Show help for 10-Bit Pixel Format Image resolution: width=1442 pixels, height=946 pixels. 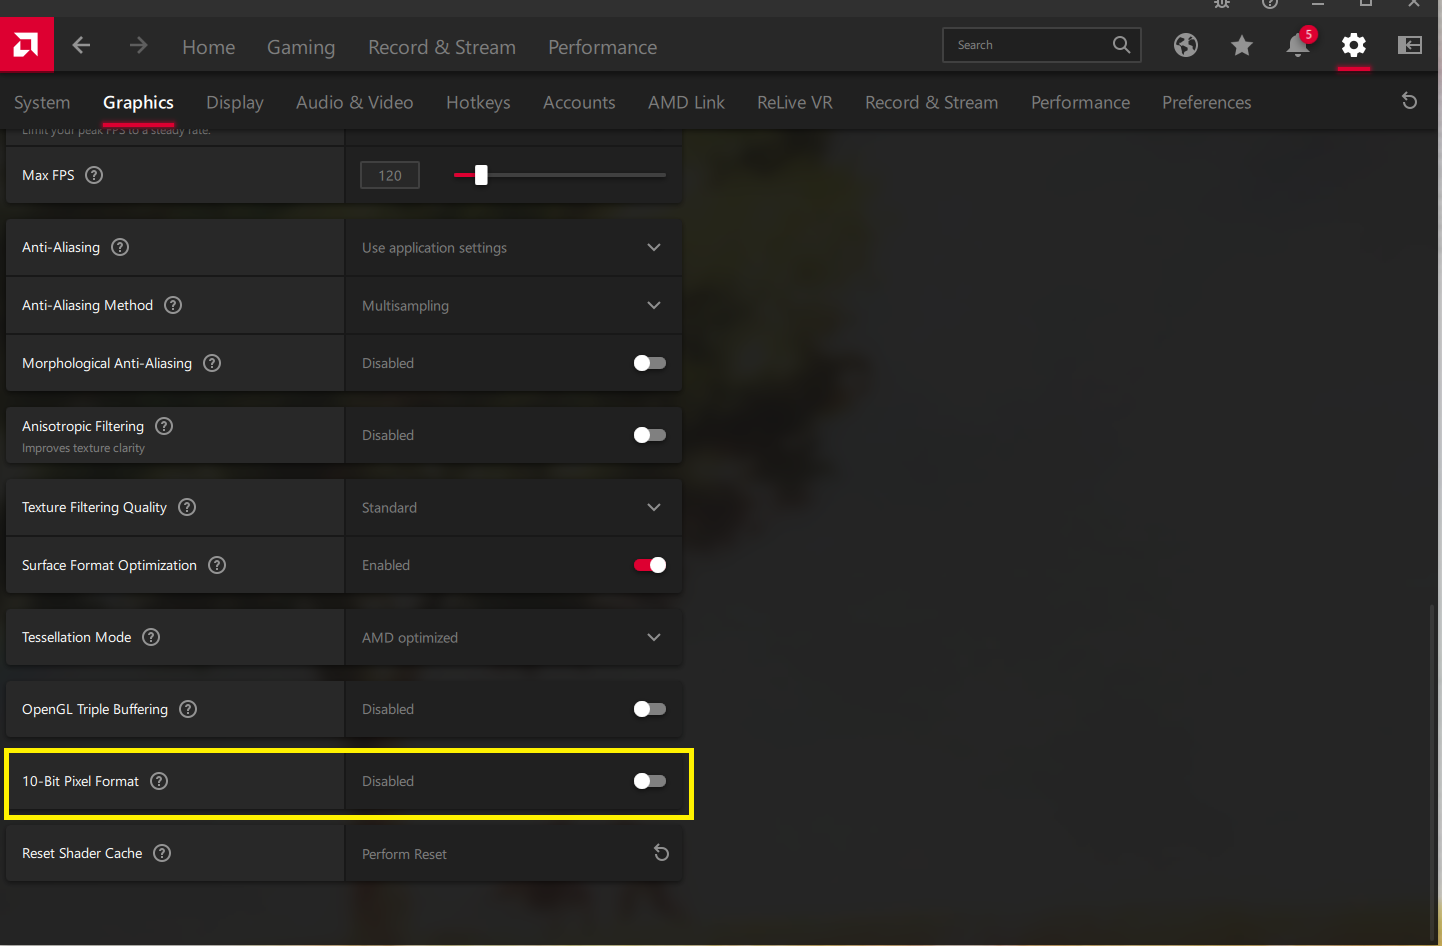[159, 781]
